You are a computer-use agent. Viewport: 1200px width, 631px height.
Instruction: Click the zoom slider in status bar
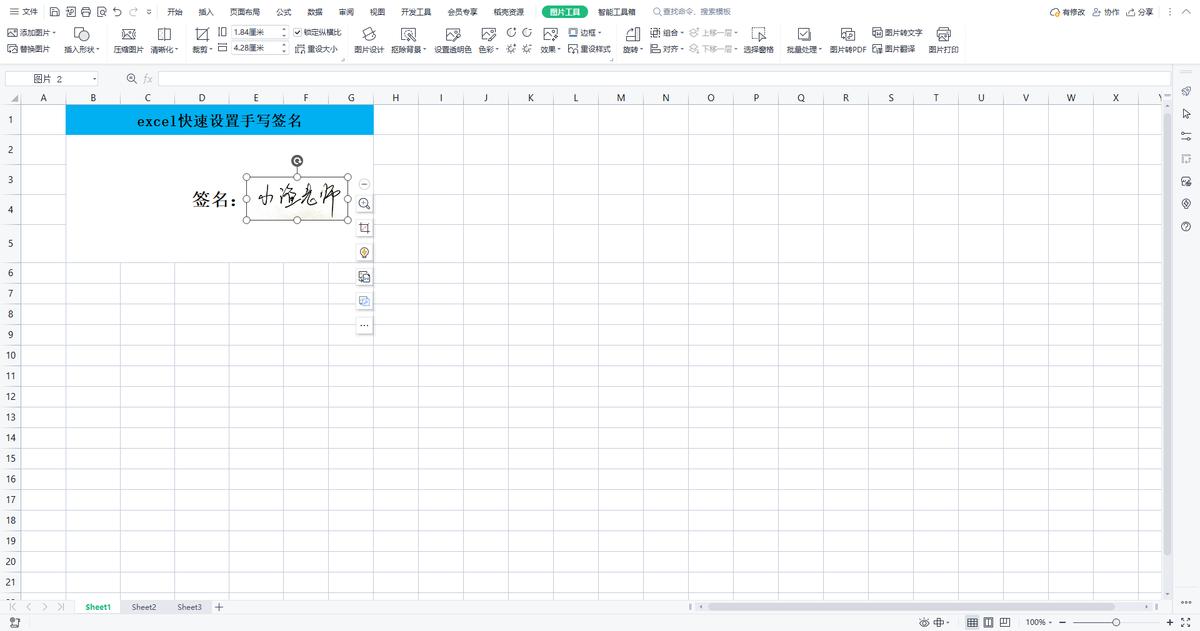point(1115,622)
